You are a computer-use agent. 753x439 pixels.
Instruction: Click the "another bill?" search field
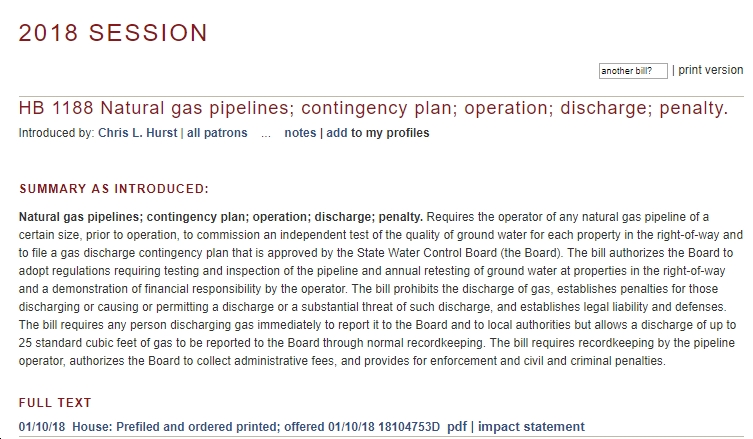coord(633,71)
